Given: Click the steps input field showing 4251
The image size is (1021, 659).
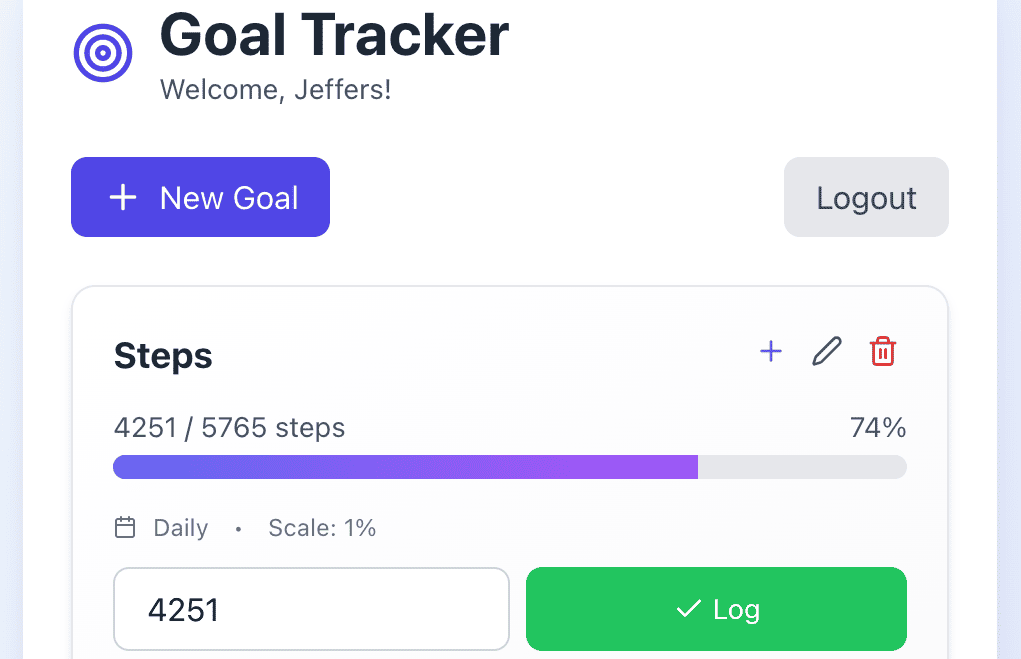Looking at the screenshot, I should tap(310, 608).
